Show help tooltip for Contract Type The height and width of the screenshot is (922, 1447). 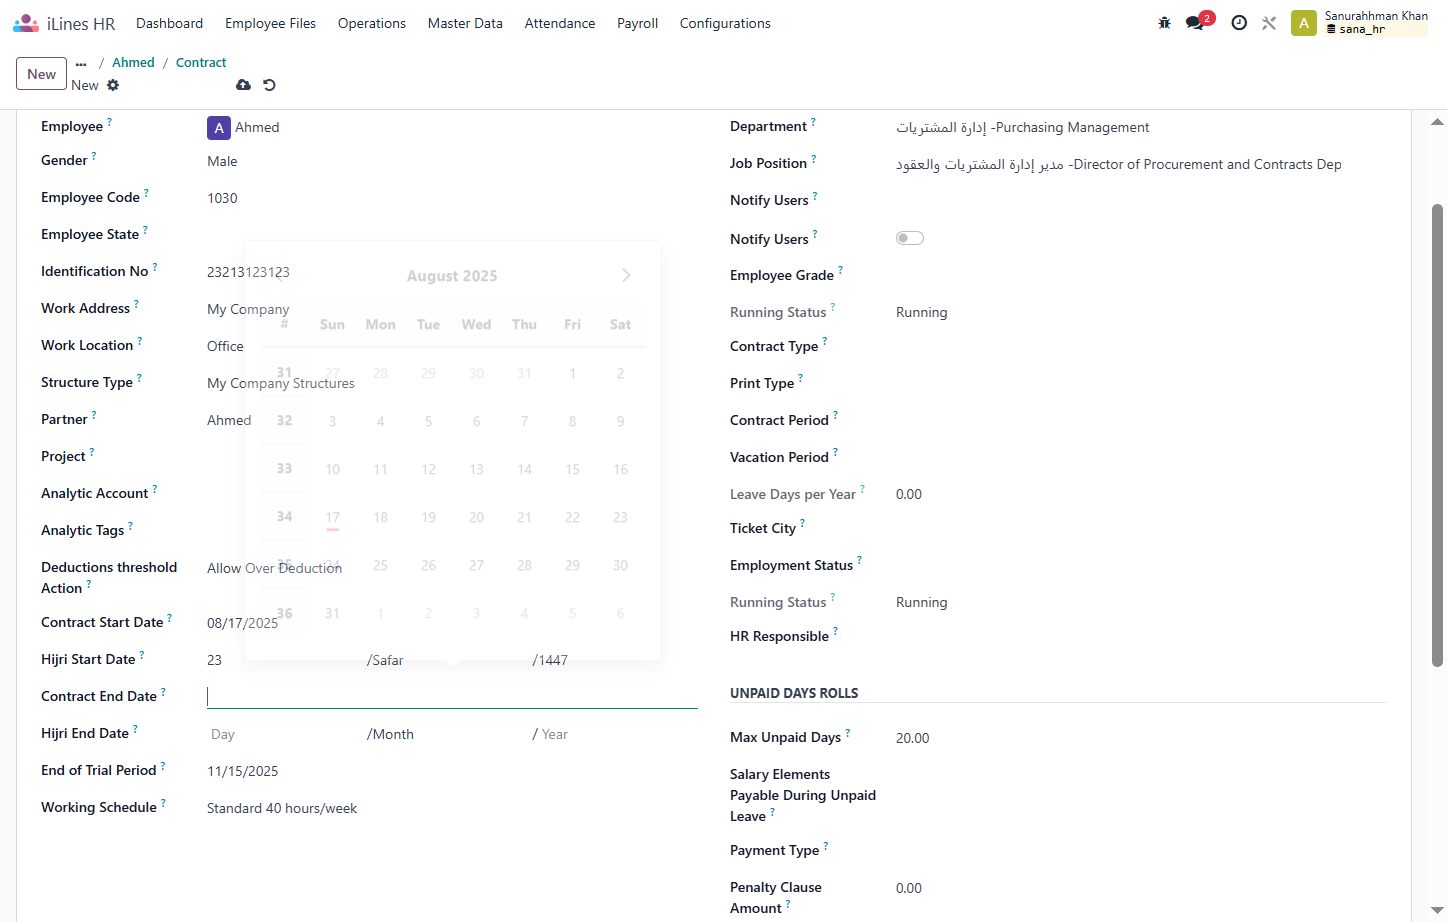click(825, 341)
